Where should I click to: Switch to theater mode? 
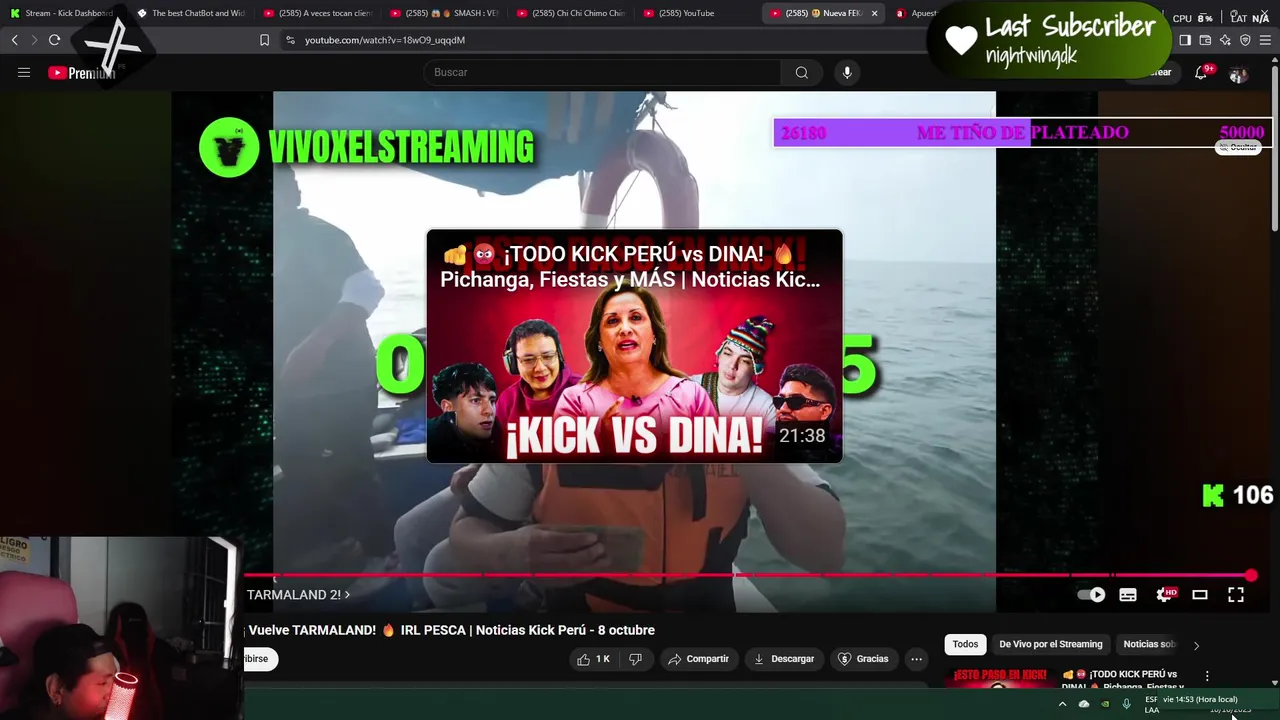(x=1200, y=595)
